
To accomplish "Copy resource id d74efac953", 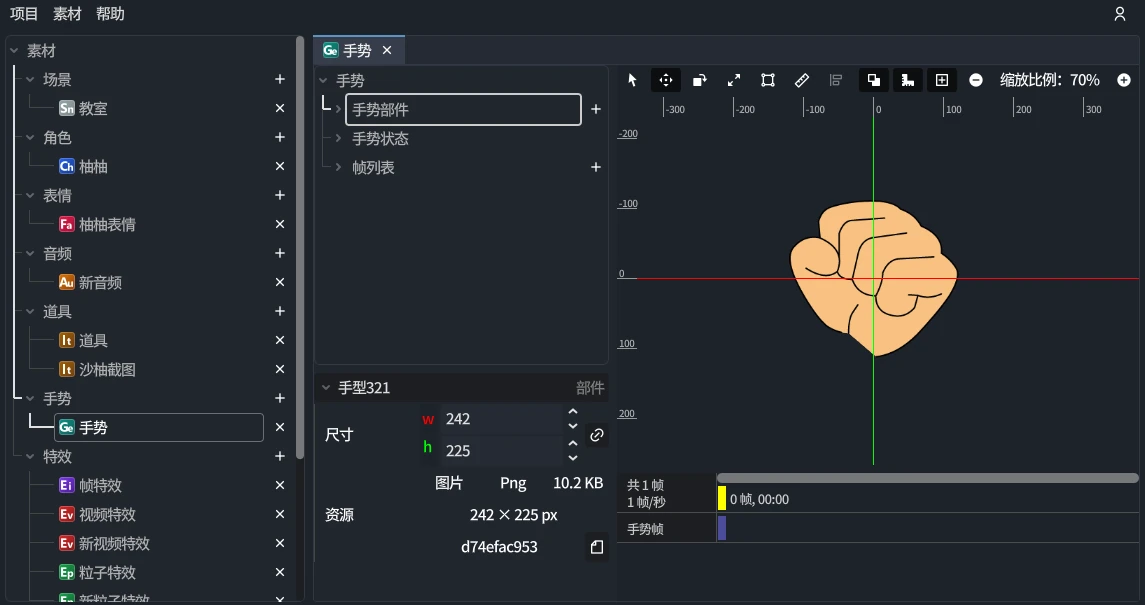I will click(x=597, y=547).
